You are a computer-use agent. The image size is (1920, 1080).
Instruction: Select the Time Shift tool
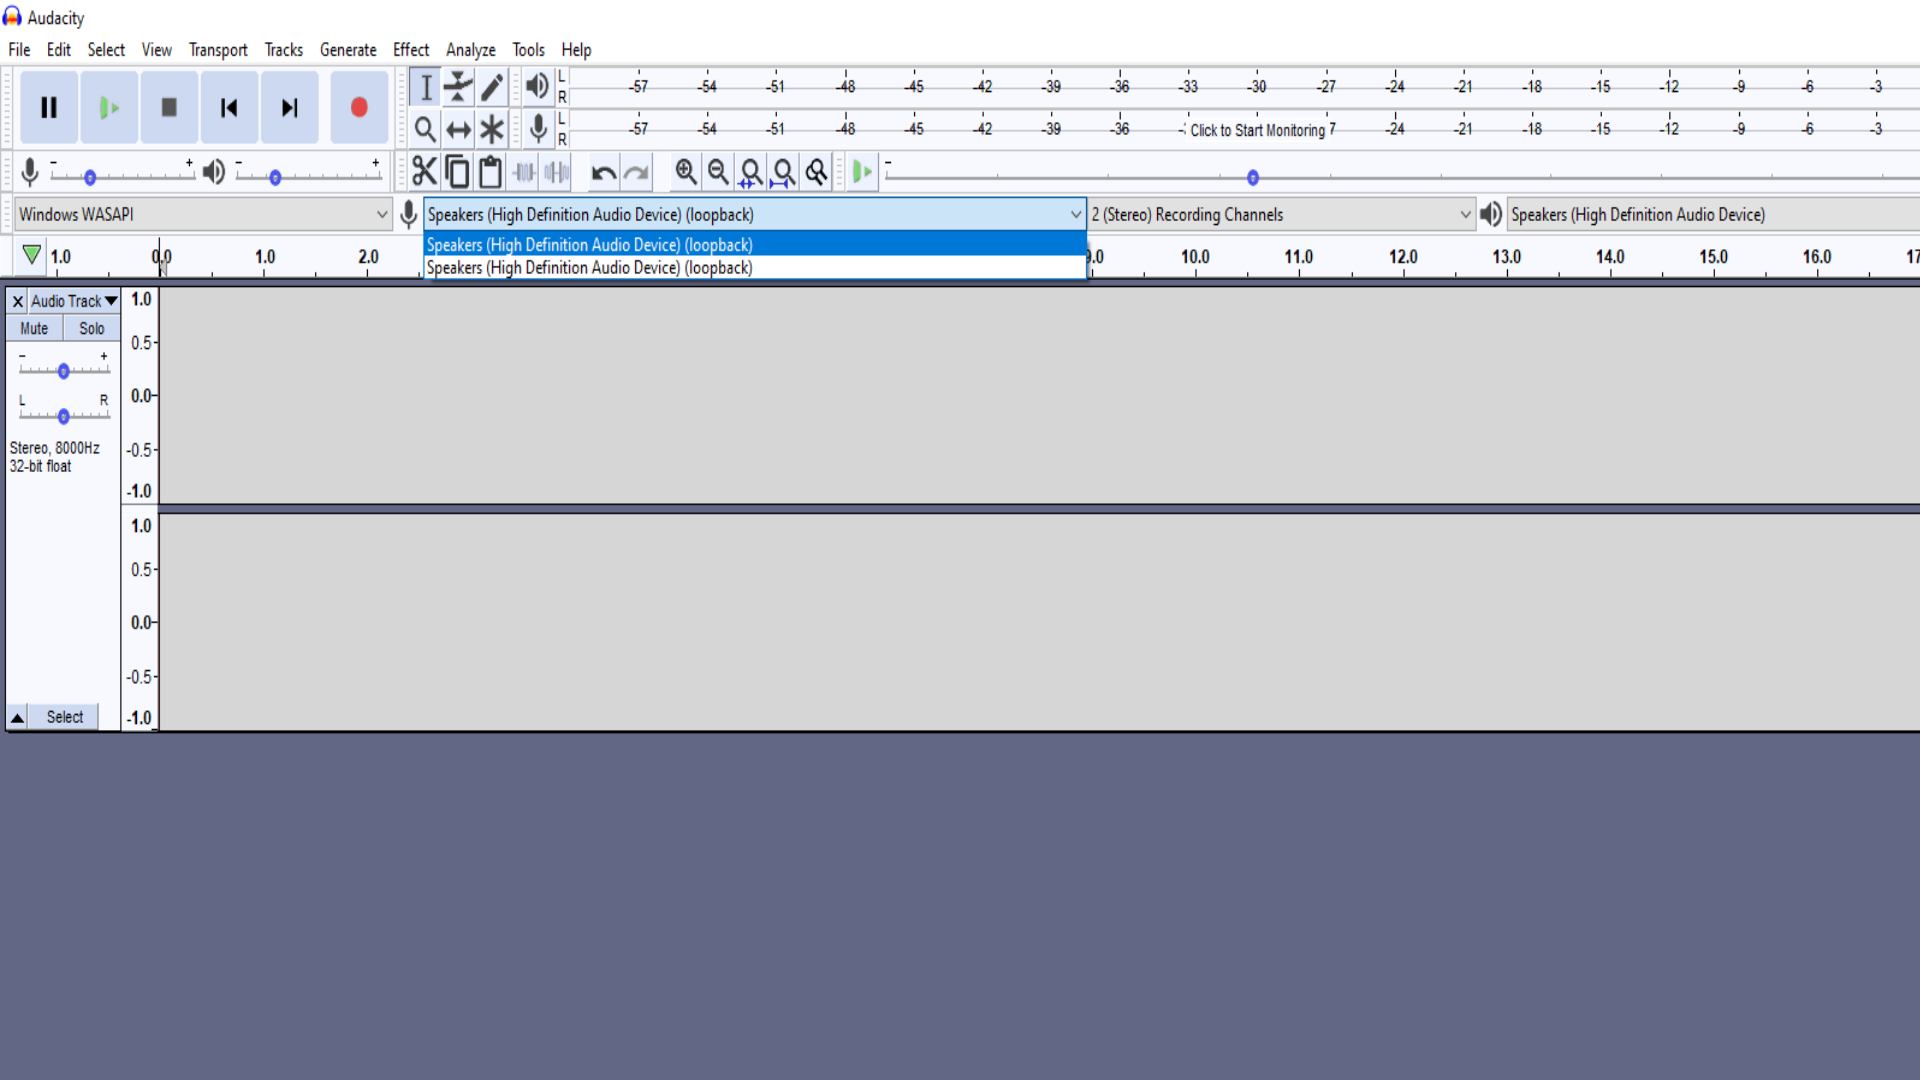458,129
